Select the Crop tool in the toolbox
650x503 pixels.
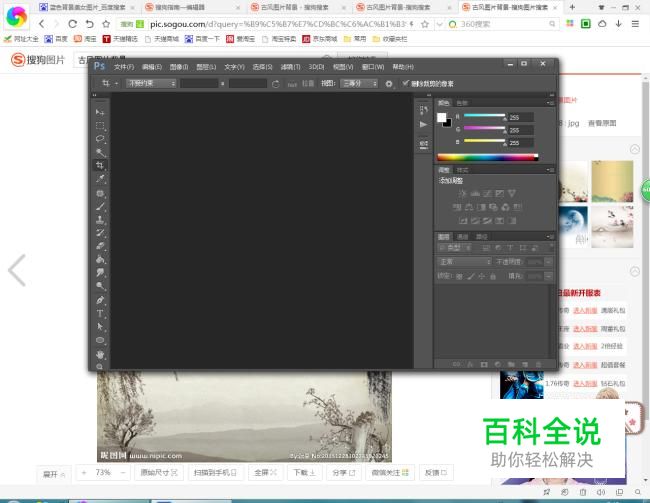100,165
